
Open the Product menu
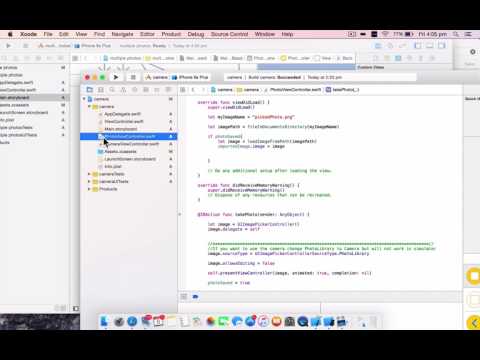[x=171, y=34]
